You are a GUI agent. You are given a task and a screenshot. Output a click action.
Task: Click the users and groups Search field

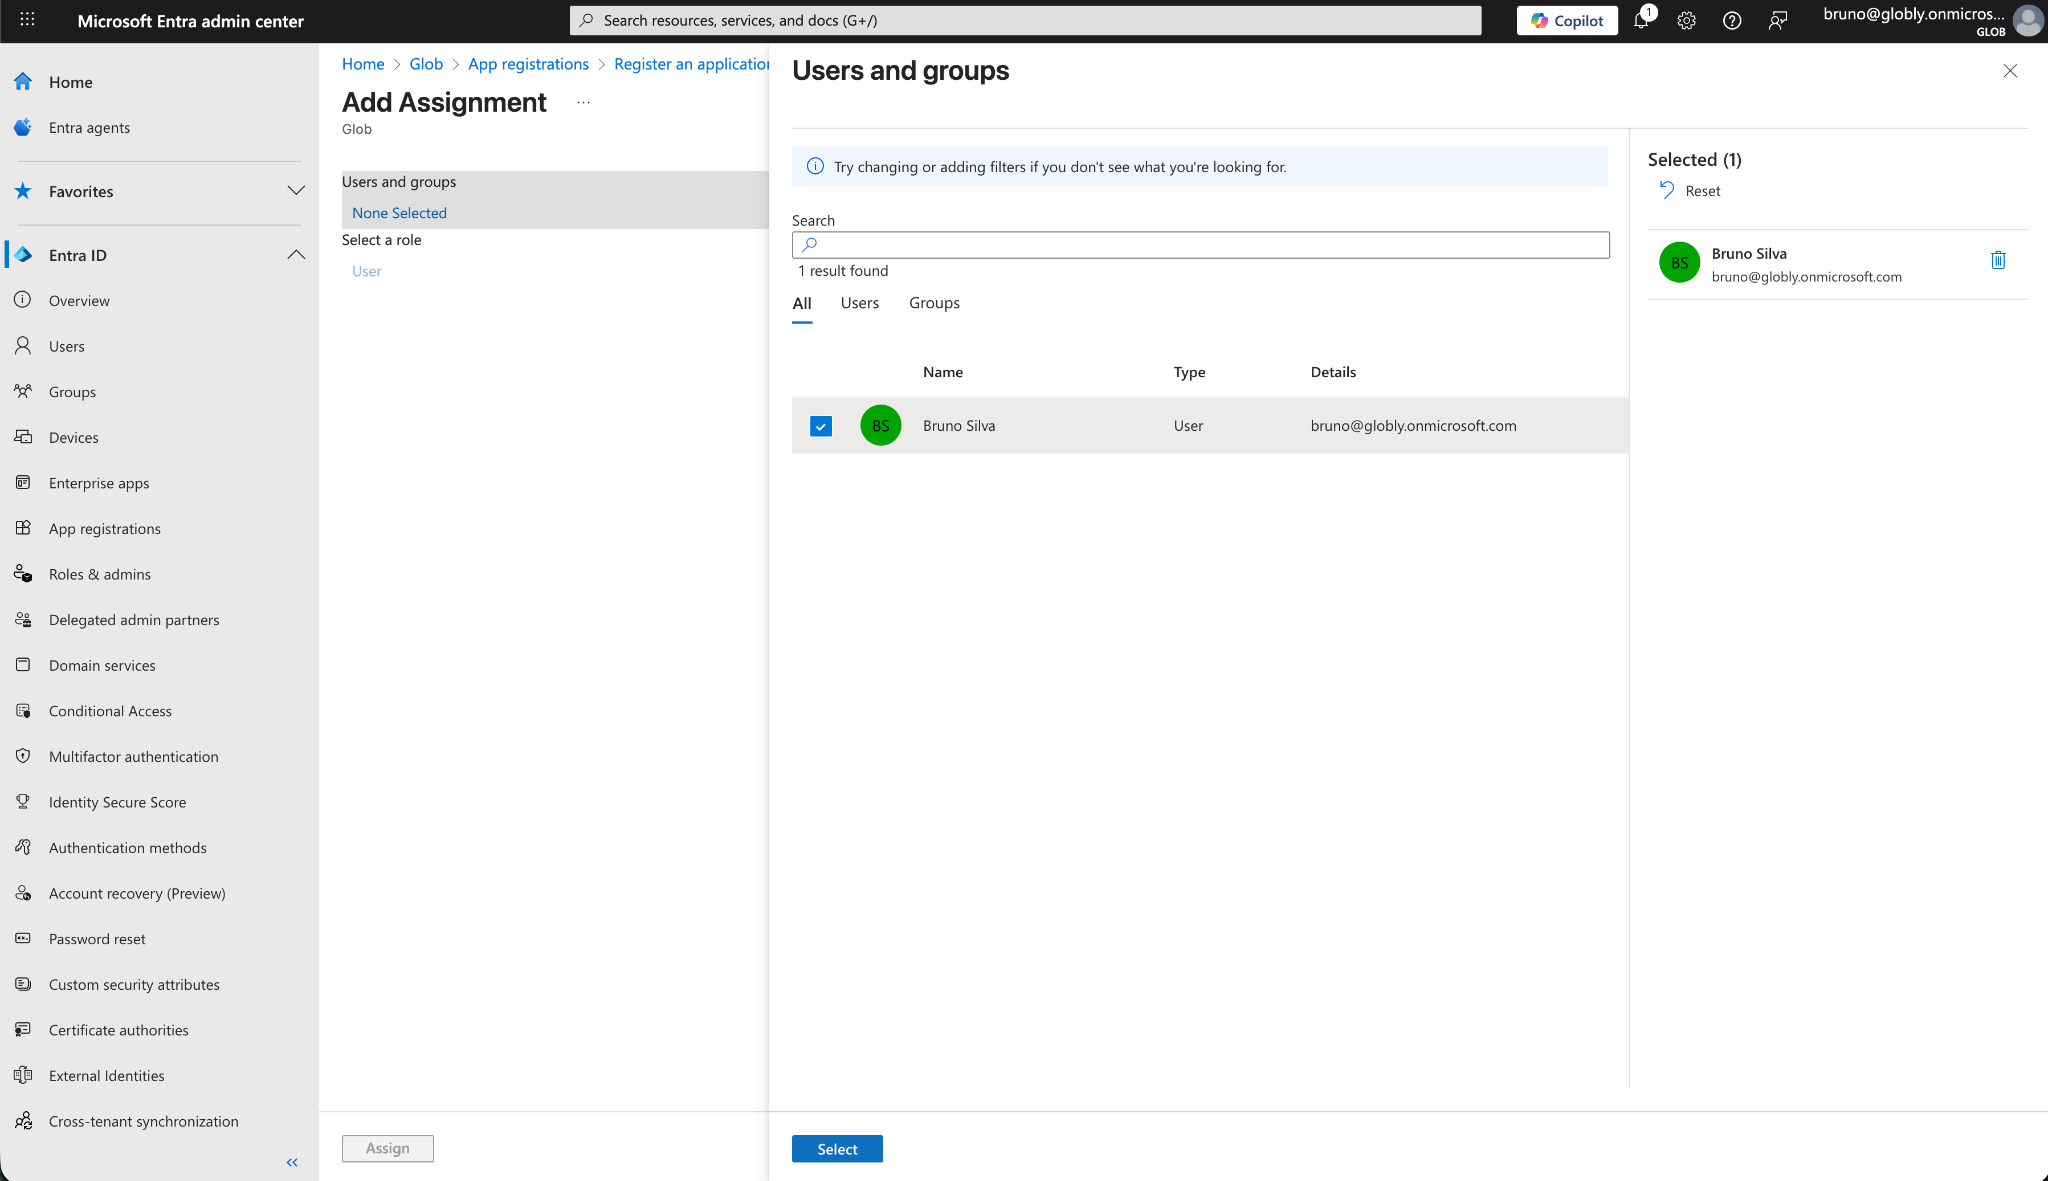coord(1200,245)
